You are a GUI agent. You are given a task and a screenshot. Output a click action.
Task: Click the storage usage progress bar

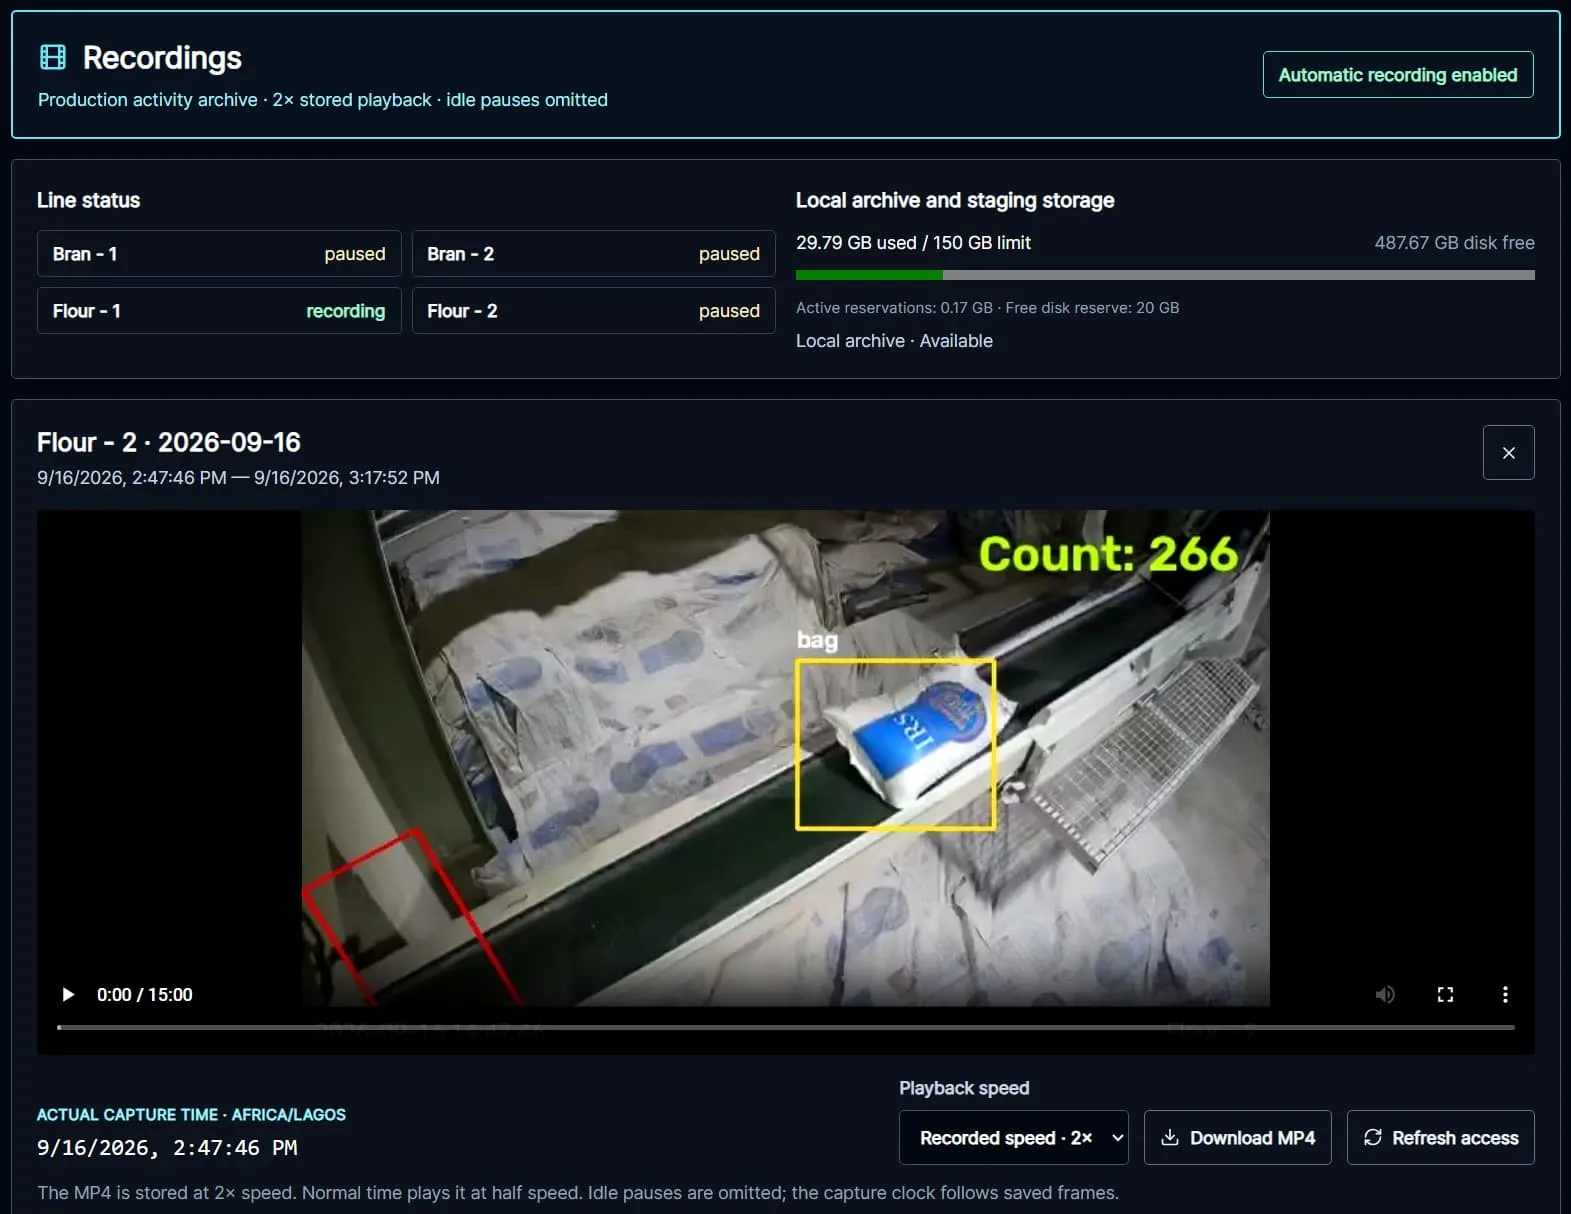pyautogui.click(x=1165, y=275)
